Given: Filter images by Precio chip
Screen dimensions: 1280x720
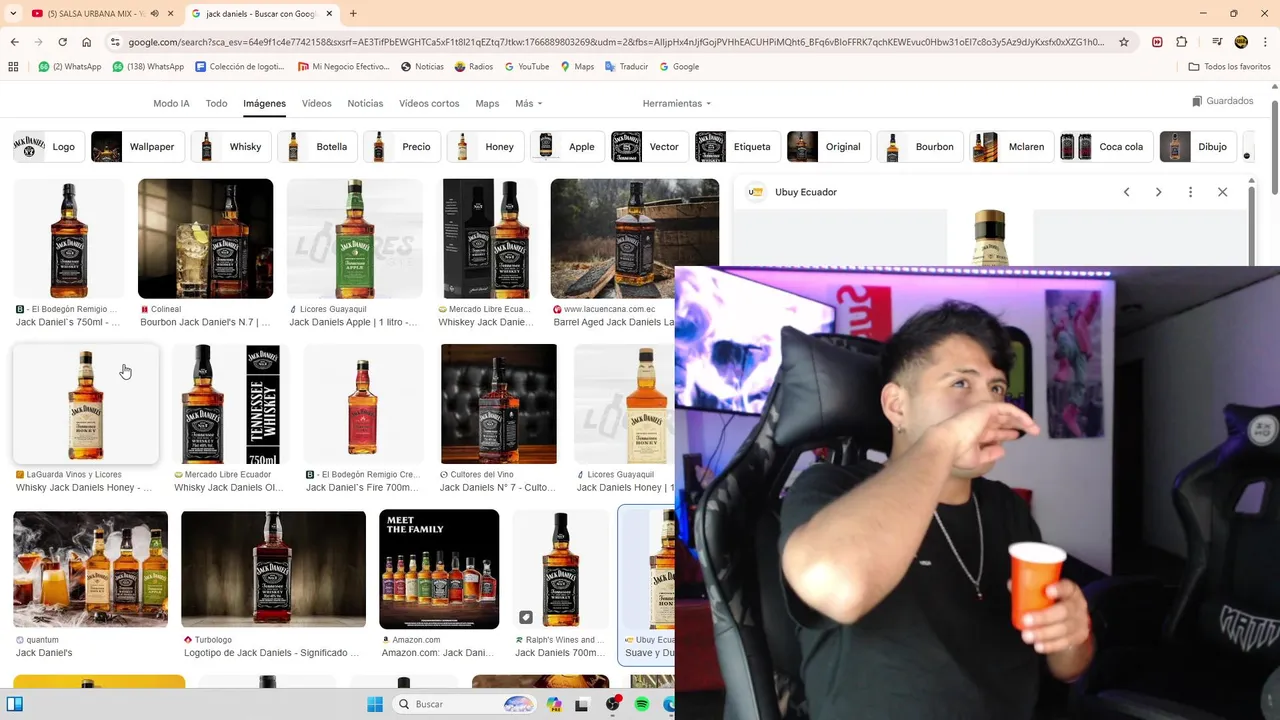Looking at the screenshot, I should [401, 146].
